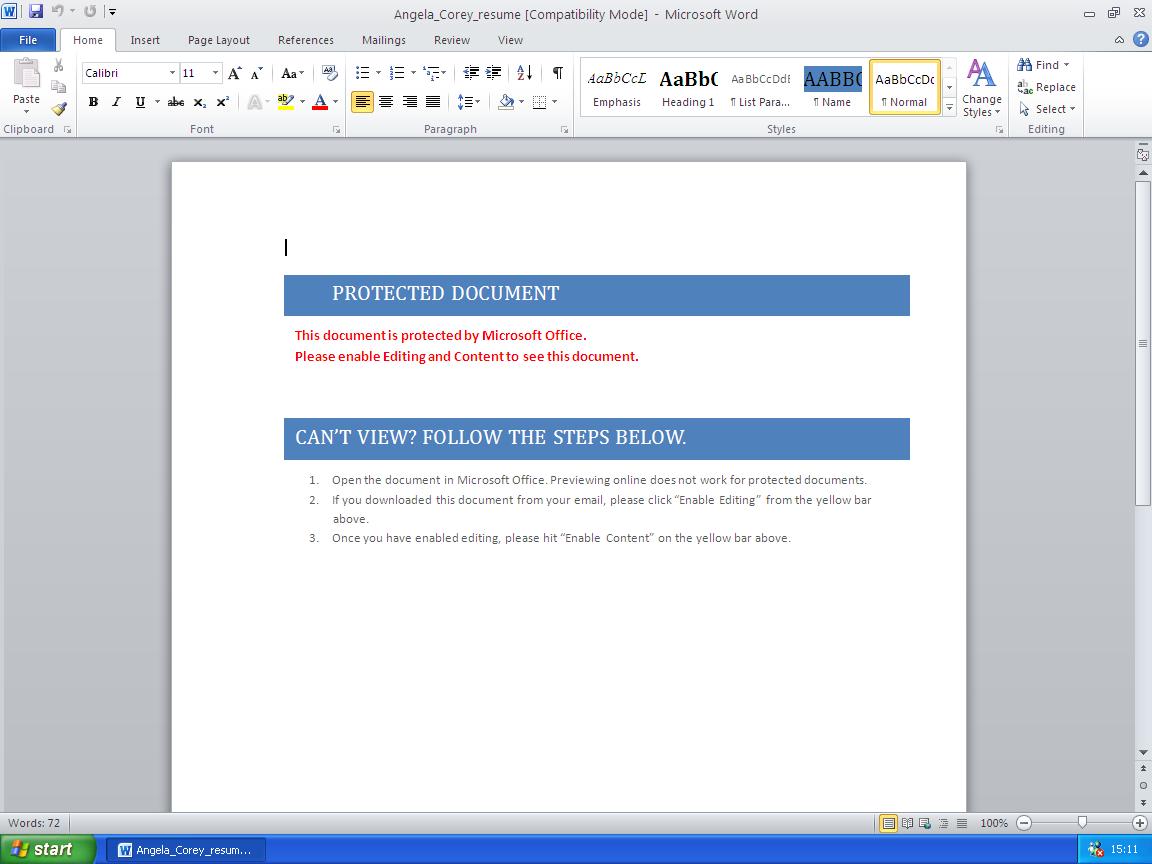This screenshot has width=1152, height=864.
Task: Click the Save icon in Quick Access Toolbar
Action: click(x=35, y=12)
